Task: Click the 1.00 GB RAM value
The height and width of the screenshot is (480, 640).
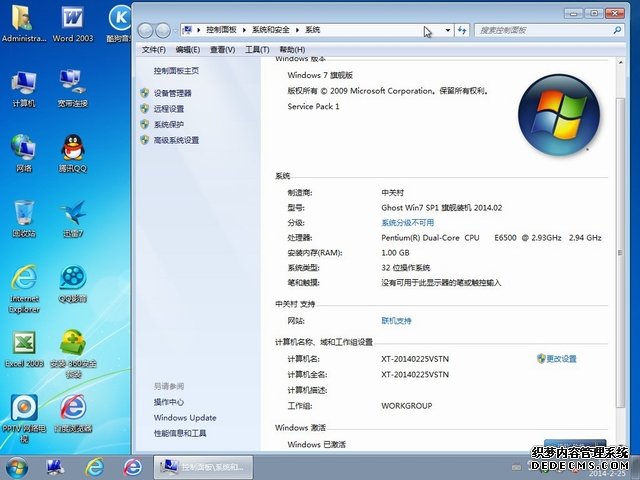Action: pos(395,253)
